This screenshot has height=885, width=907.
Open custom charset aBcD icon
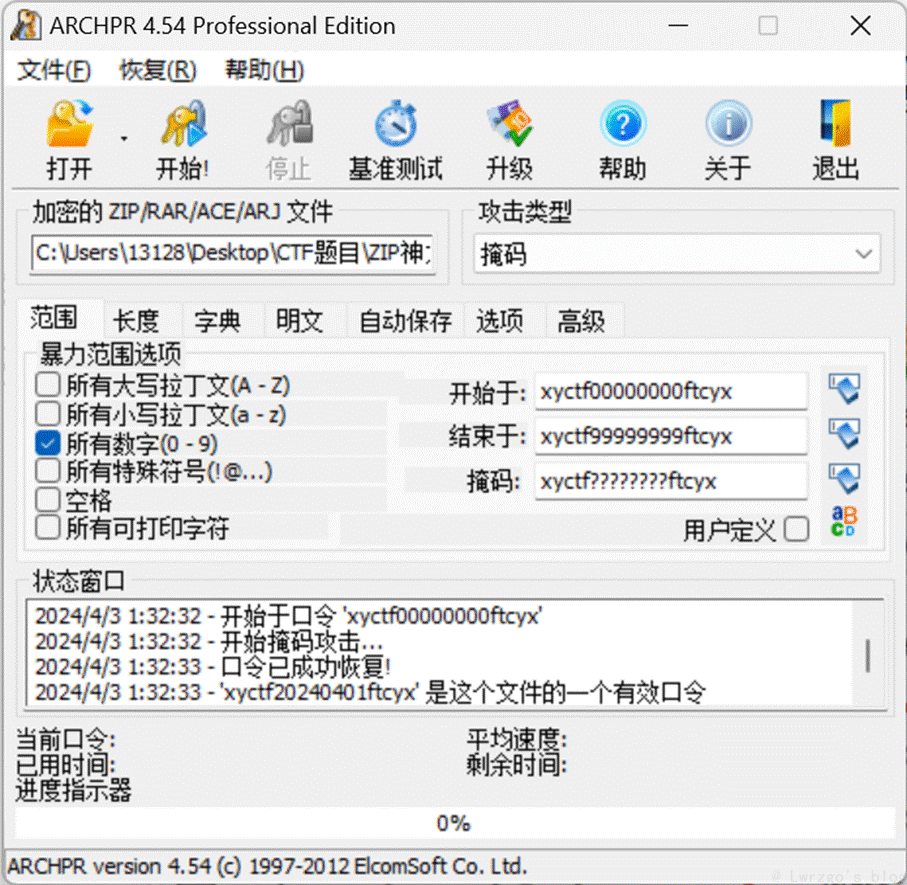click(844, 521)
